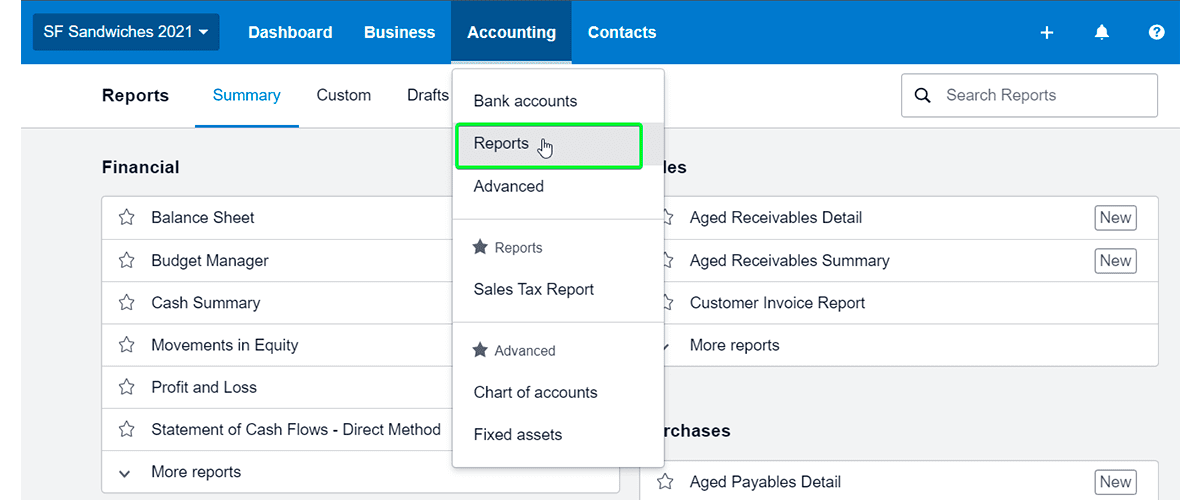The width and height of the screenshot is (1201, 500).
Task: Open the Budget Manager report
Action: click(210, 260)
